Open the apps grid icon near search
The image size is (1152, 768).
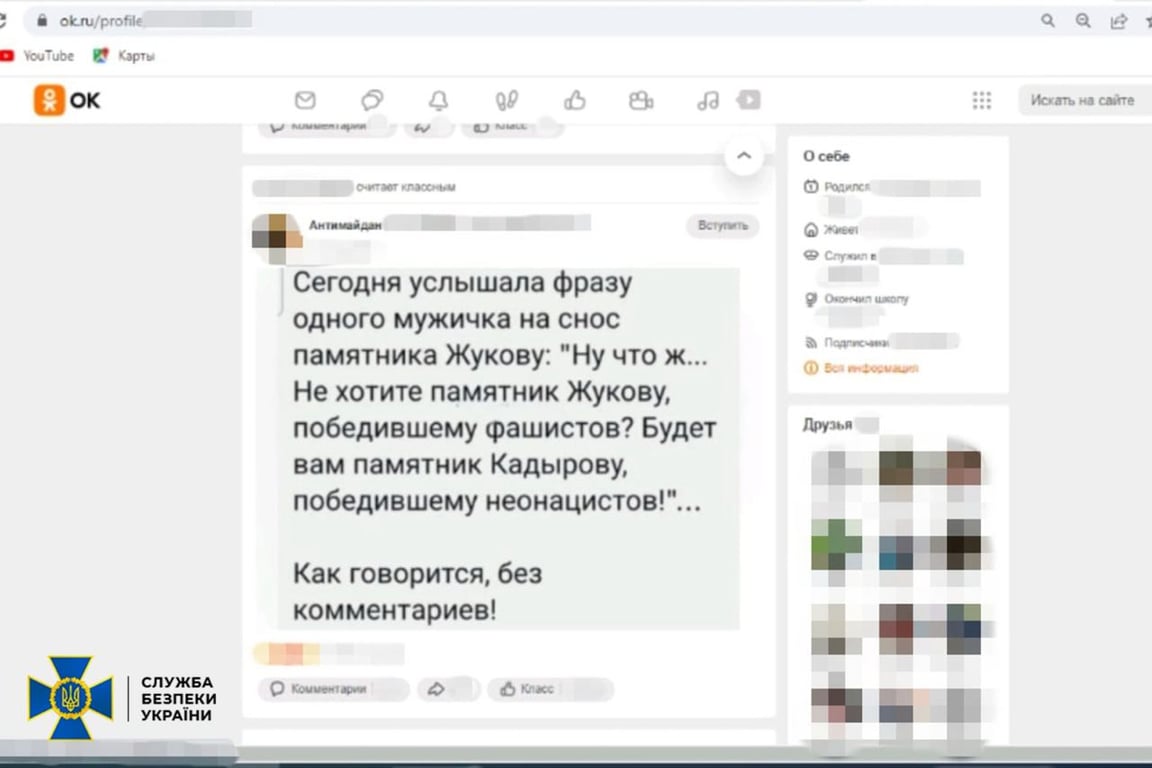981,100
